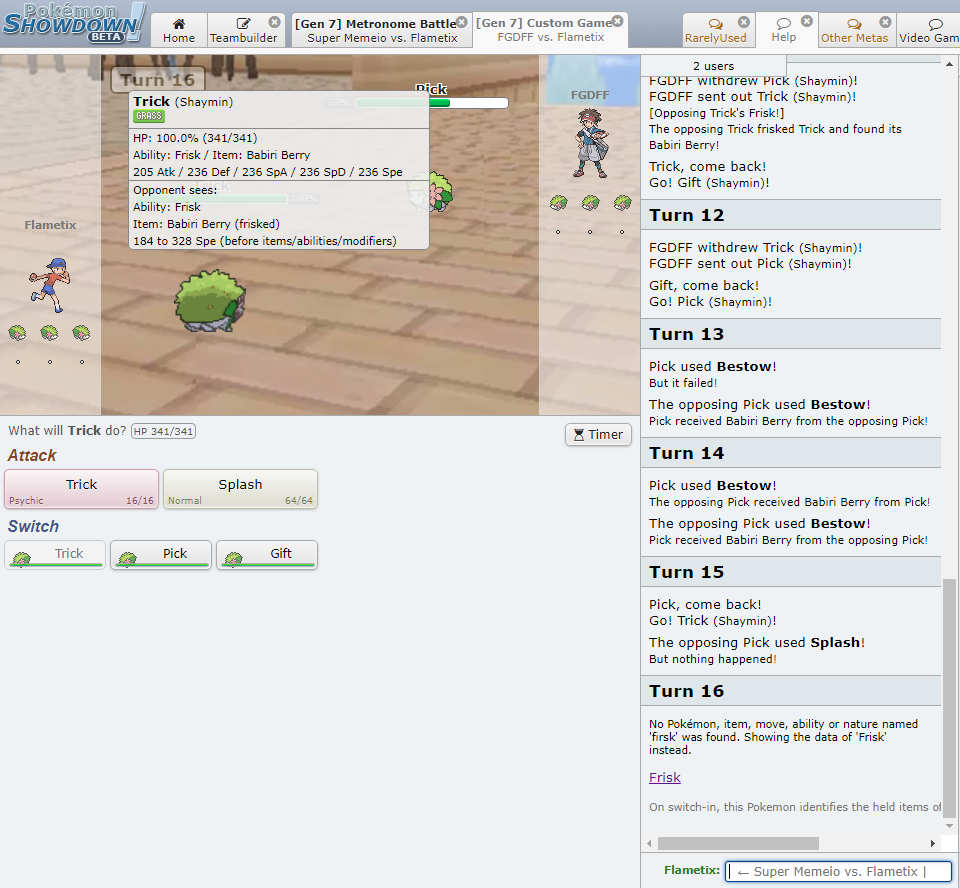960x888 pixels.
Task: Click the chat log vertical scrollbar thumb
Action: click(949, 698)
